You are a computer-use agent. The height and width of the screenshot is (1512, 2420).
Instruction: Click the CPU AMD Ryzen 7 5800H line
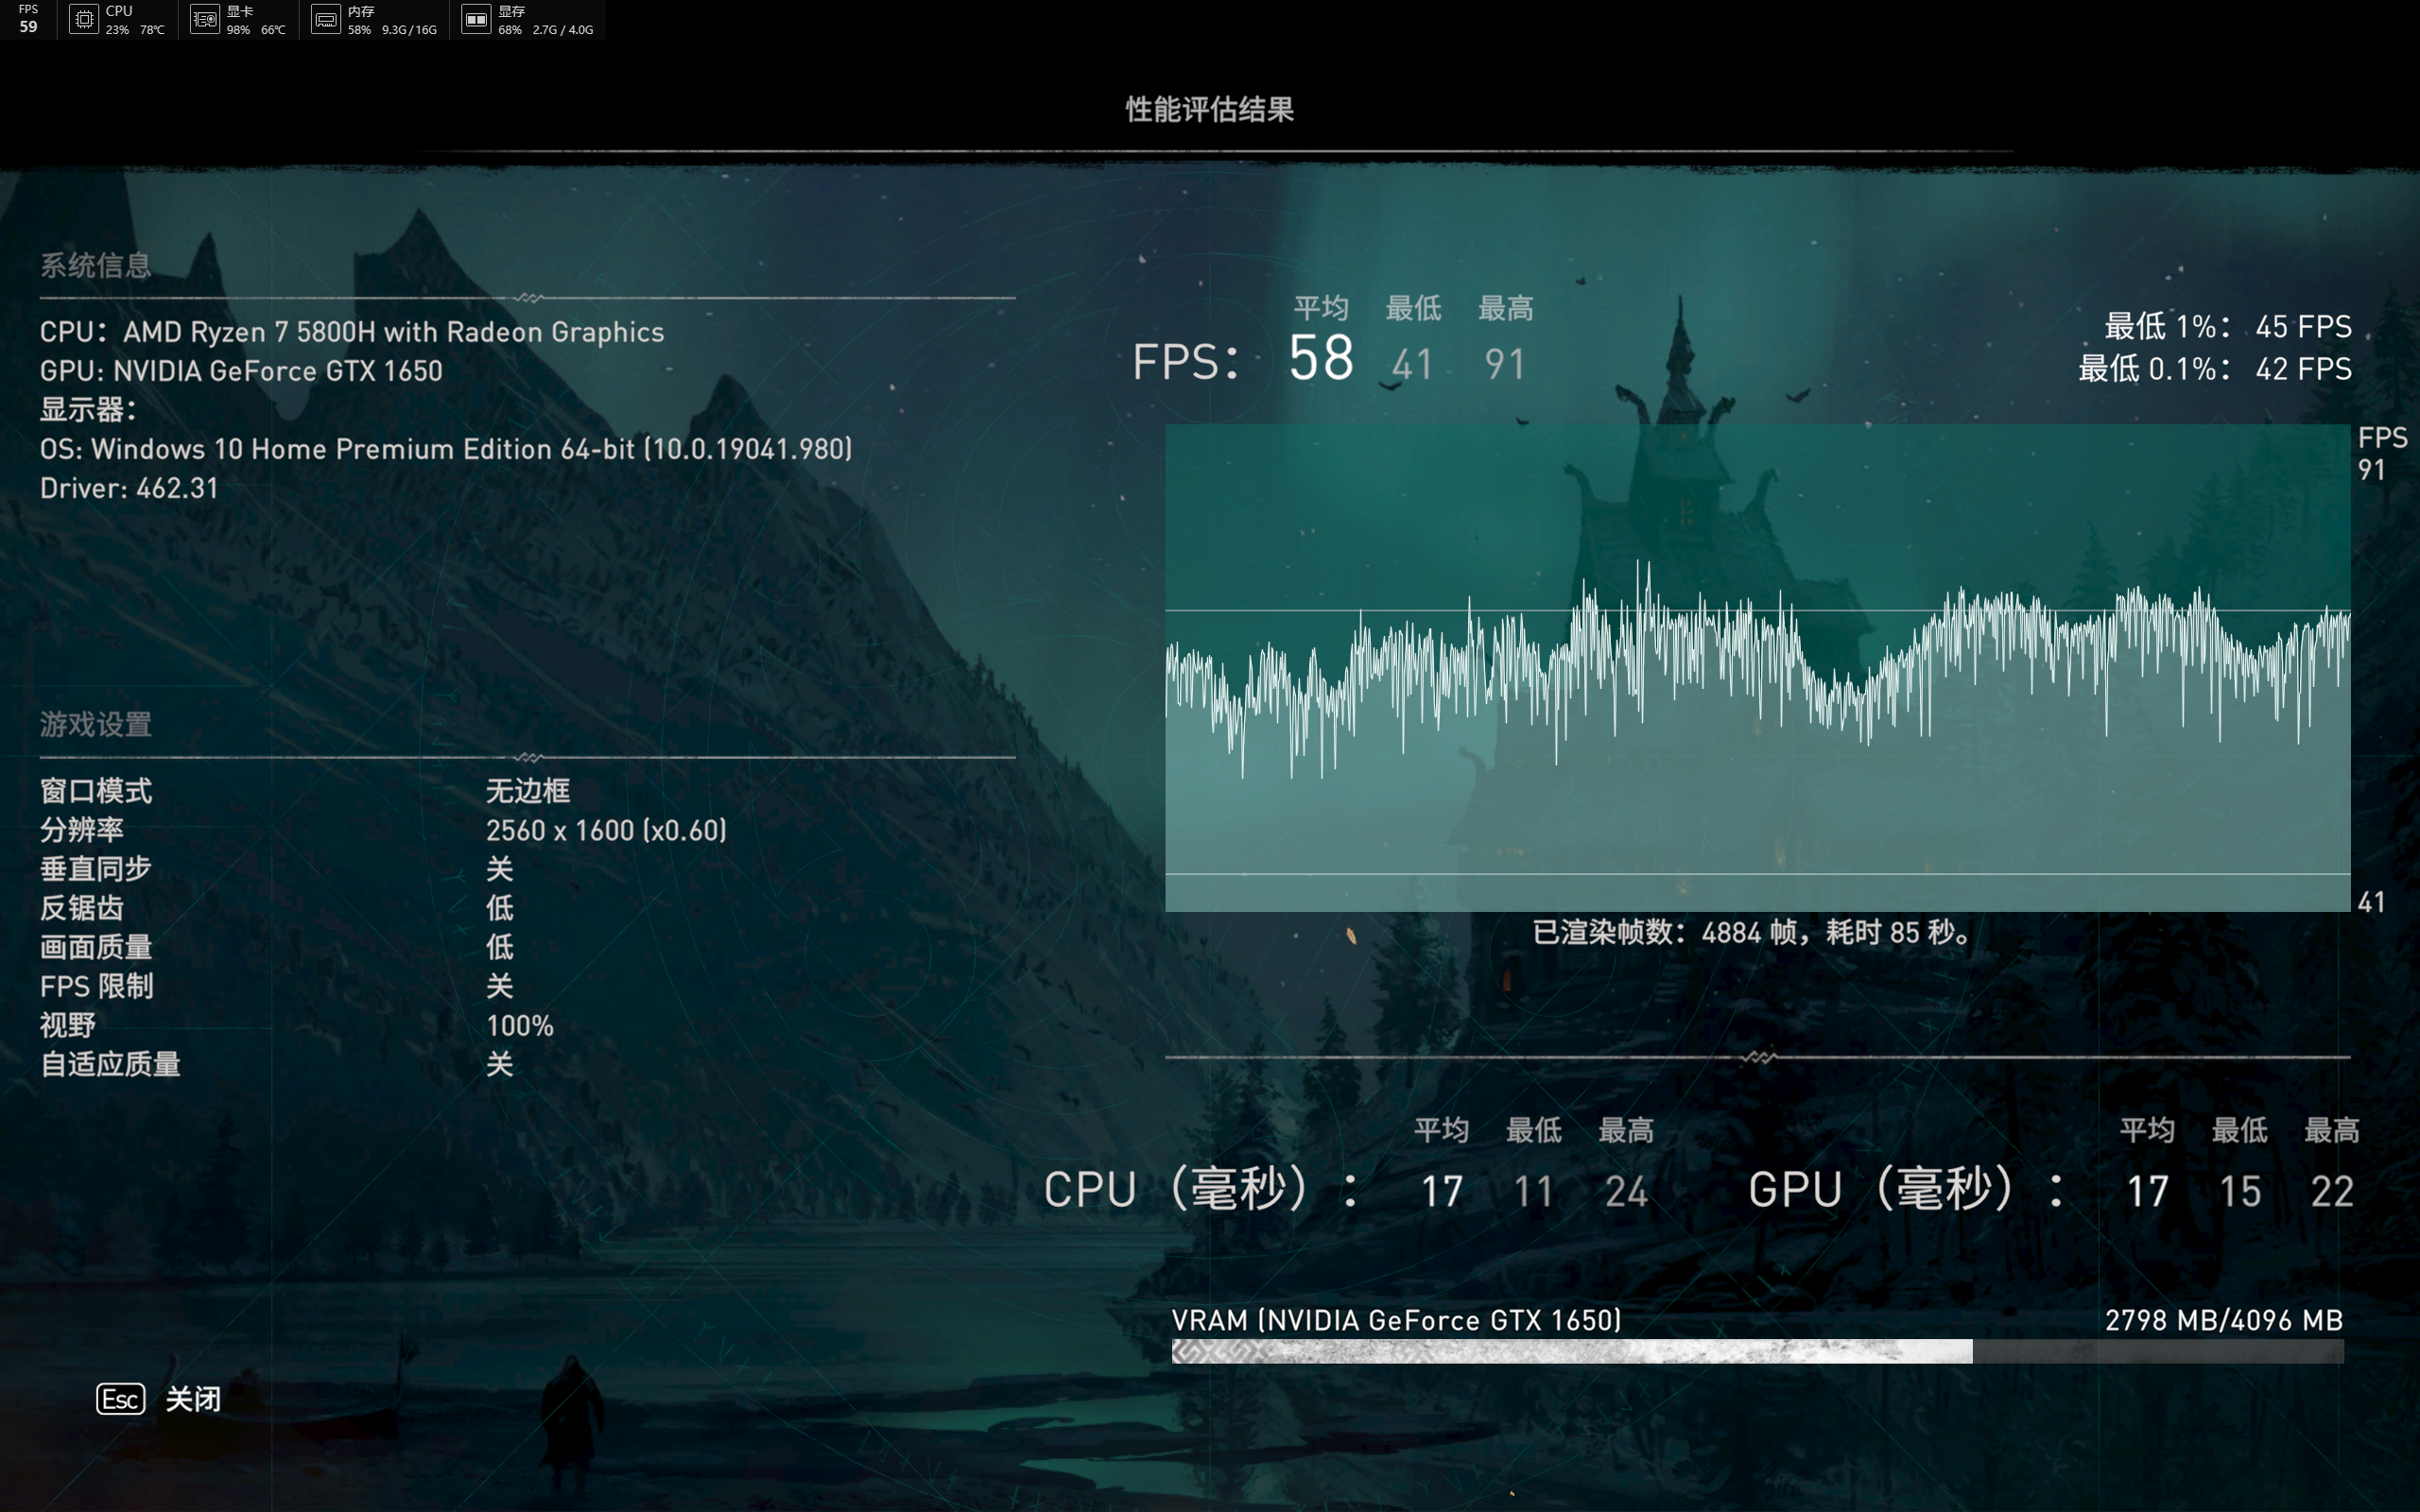(x=352, y=332)
